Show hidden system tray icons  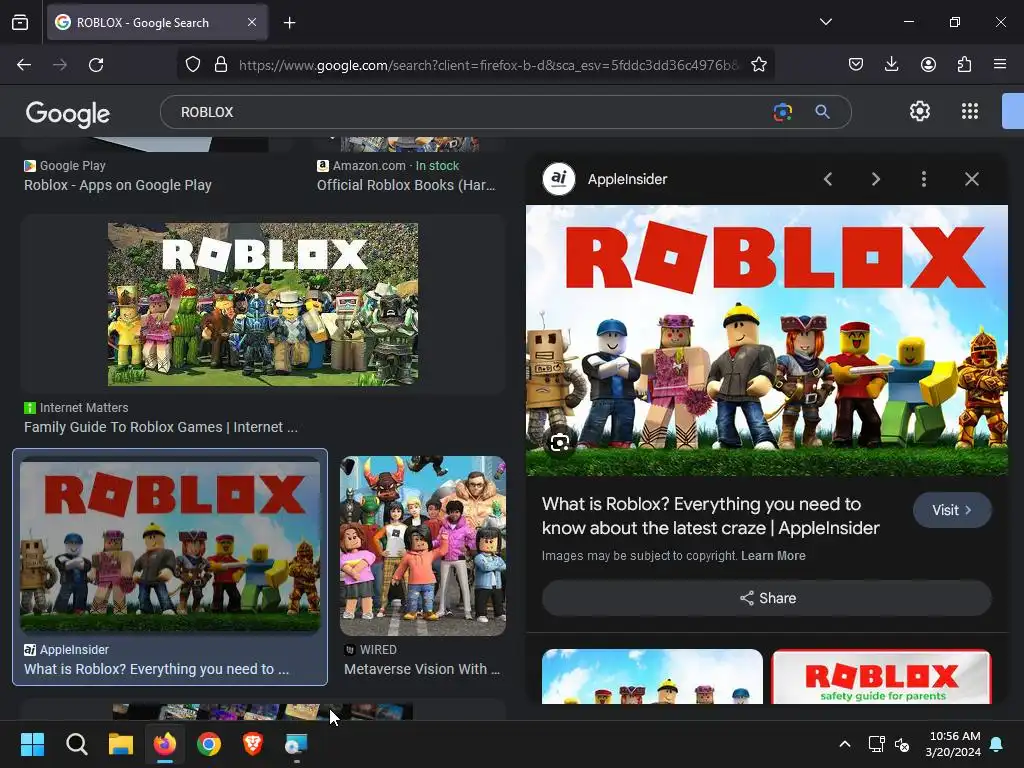click(x=844, y=744)
